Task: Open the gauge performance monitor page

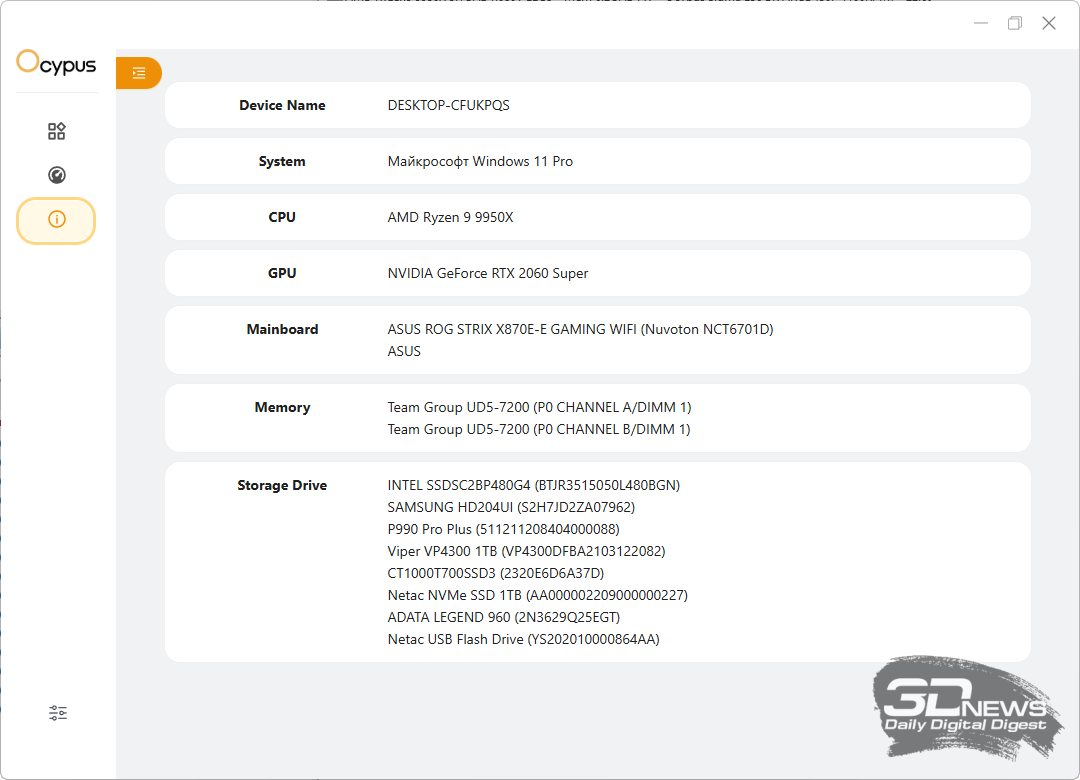Action: (57, 175)
